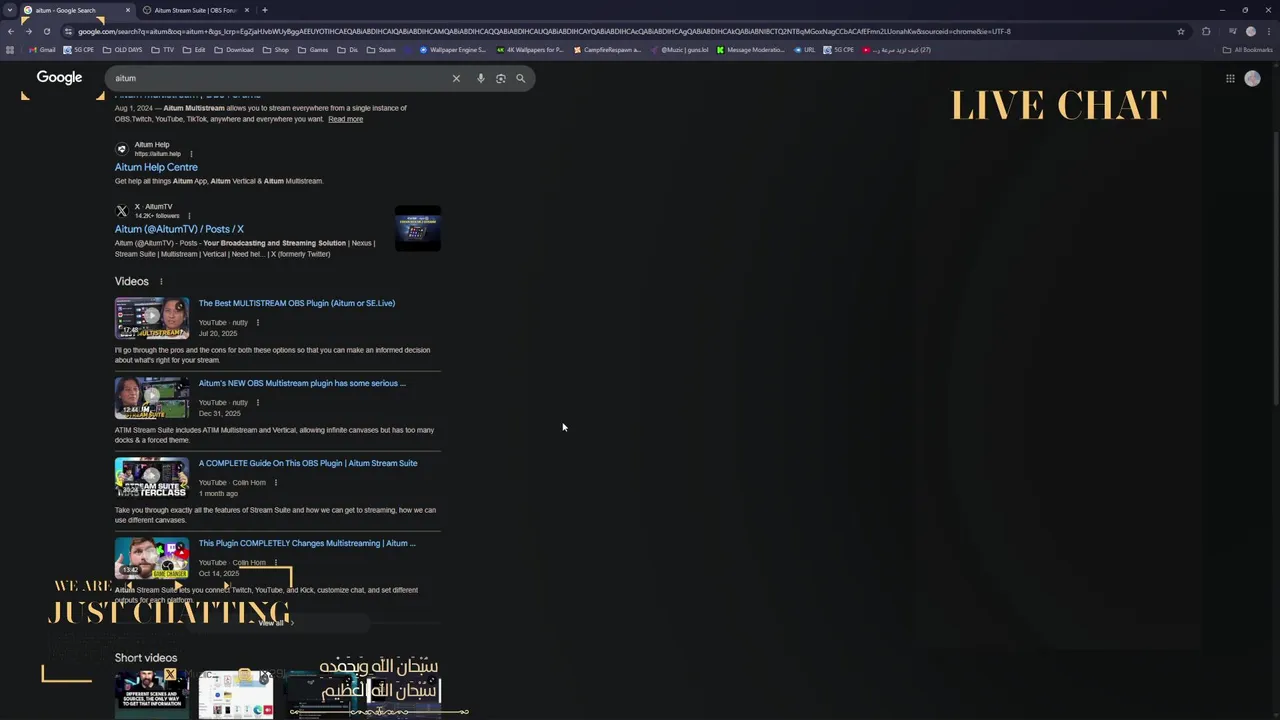Go forward to next page
The width and height of the screenshot is (1280, 720).
pyautogui.click(x=28, y=31)
